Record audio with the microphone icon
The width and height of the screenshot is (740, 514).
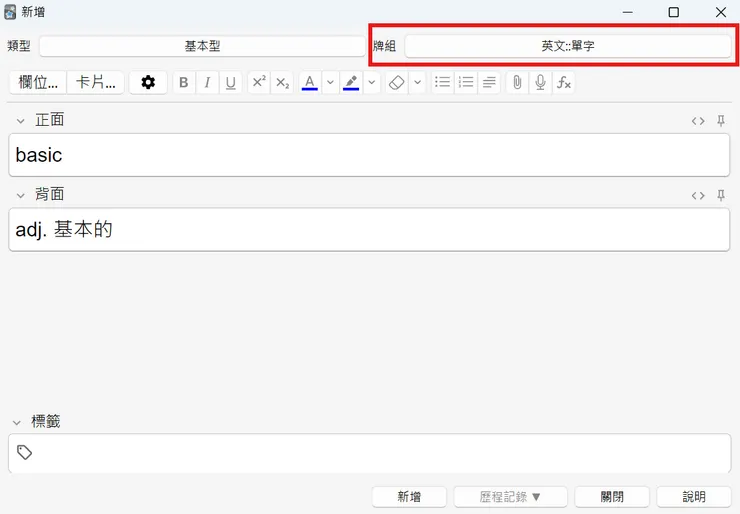point(540,83)
